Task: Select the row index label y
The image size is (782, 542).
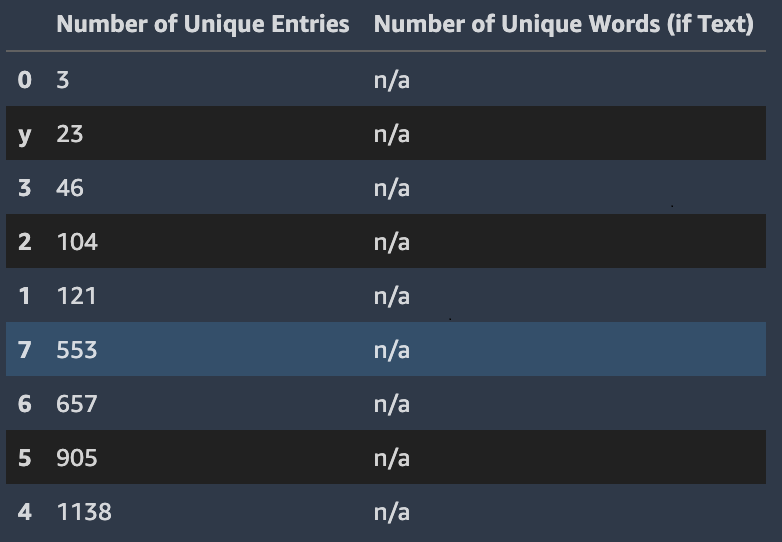Action: point(25,134)
